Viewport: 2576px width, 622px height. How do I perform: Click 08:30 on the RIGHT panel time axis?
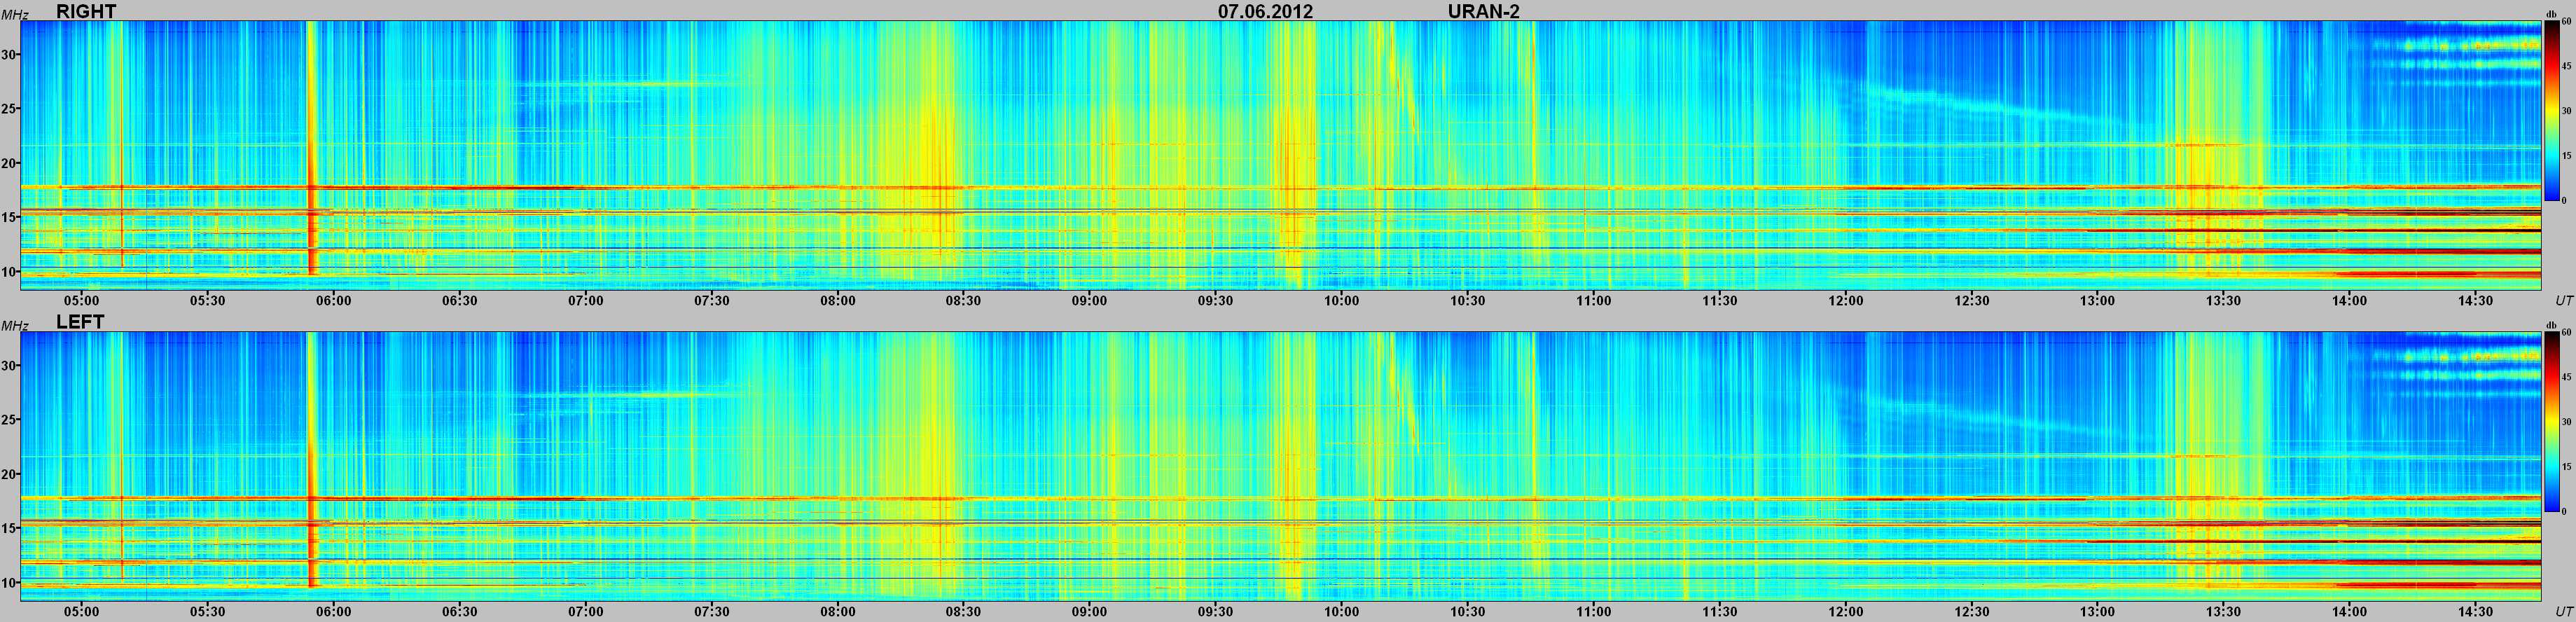pyautogui.click(x=963, y=300)
